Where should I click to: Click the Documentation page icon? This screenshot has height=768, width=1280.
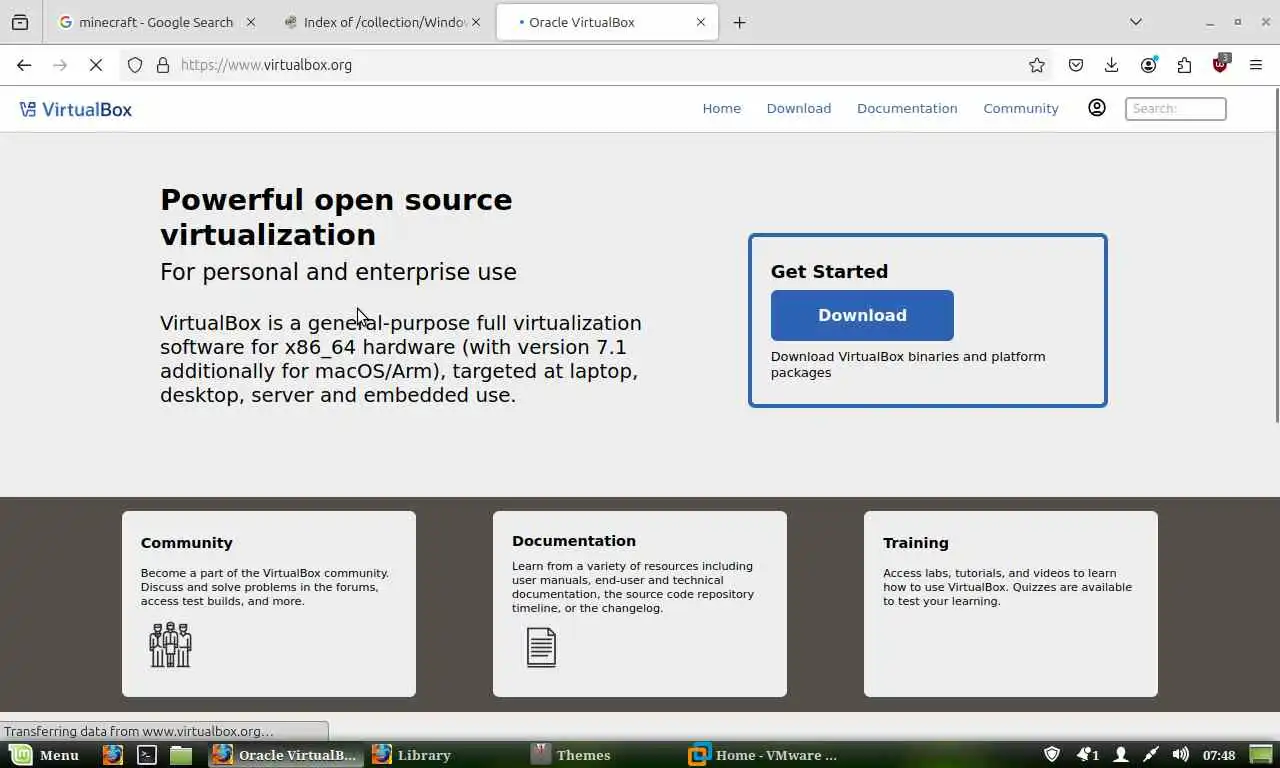541,647
